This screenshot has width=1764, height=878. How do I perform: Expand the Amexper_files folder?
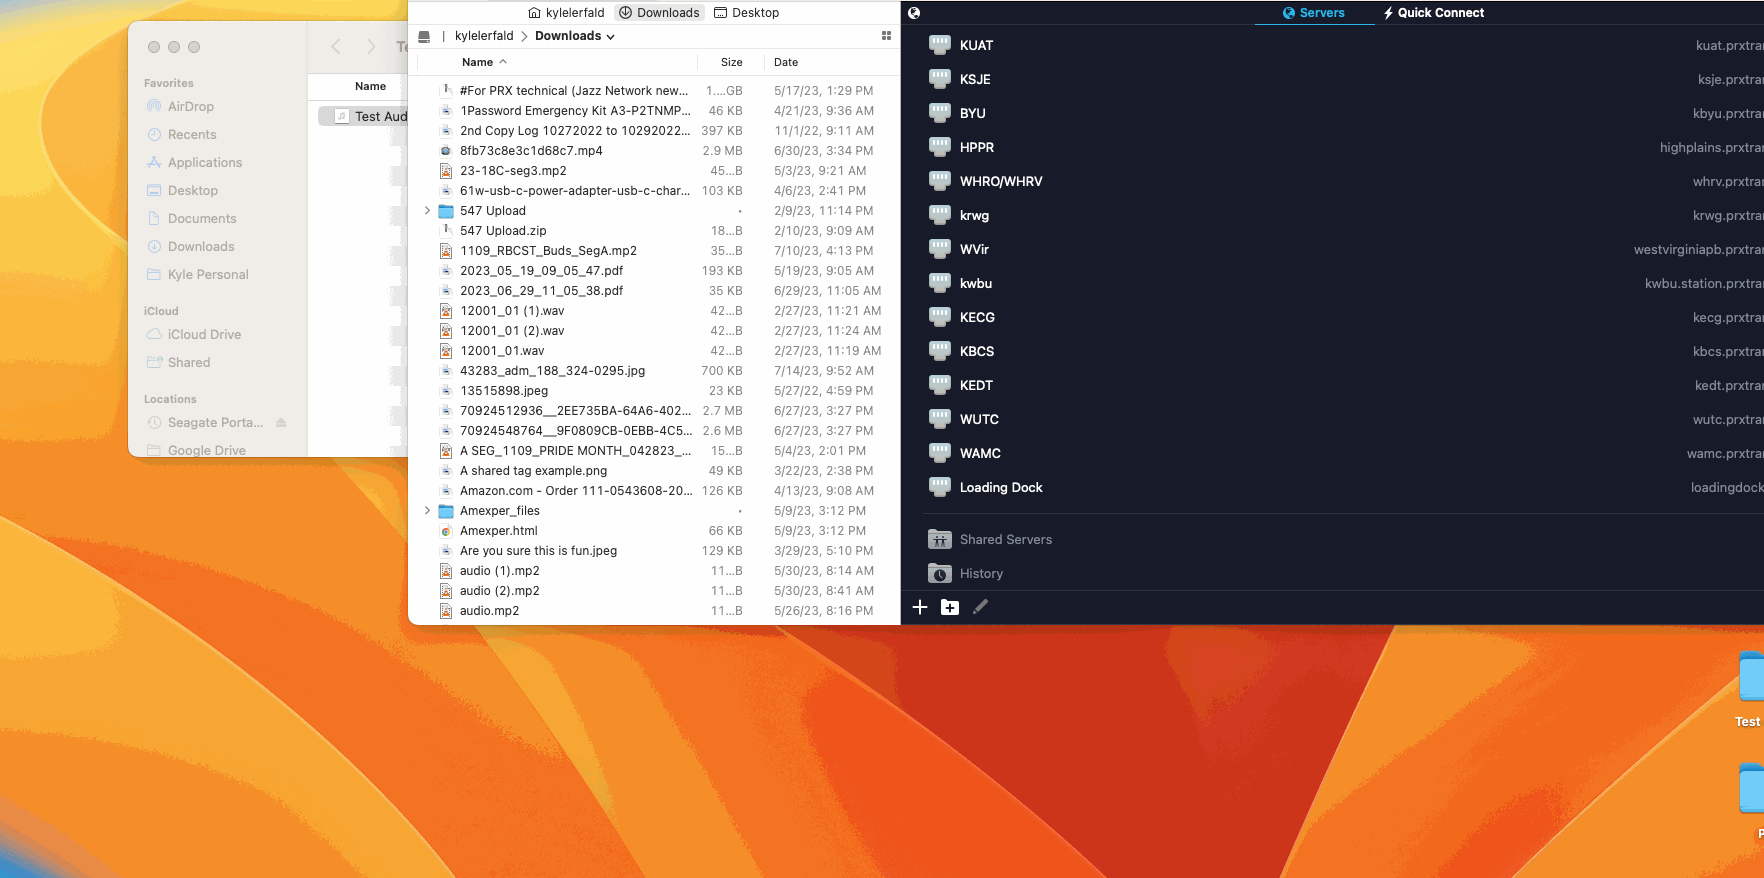[x=427, y=511]
